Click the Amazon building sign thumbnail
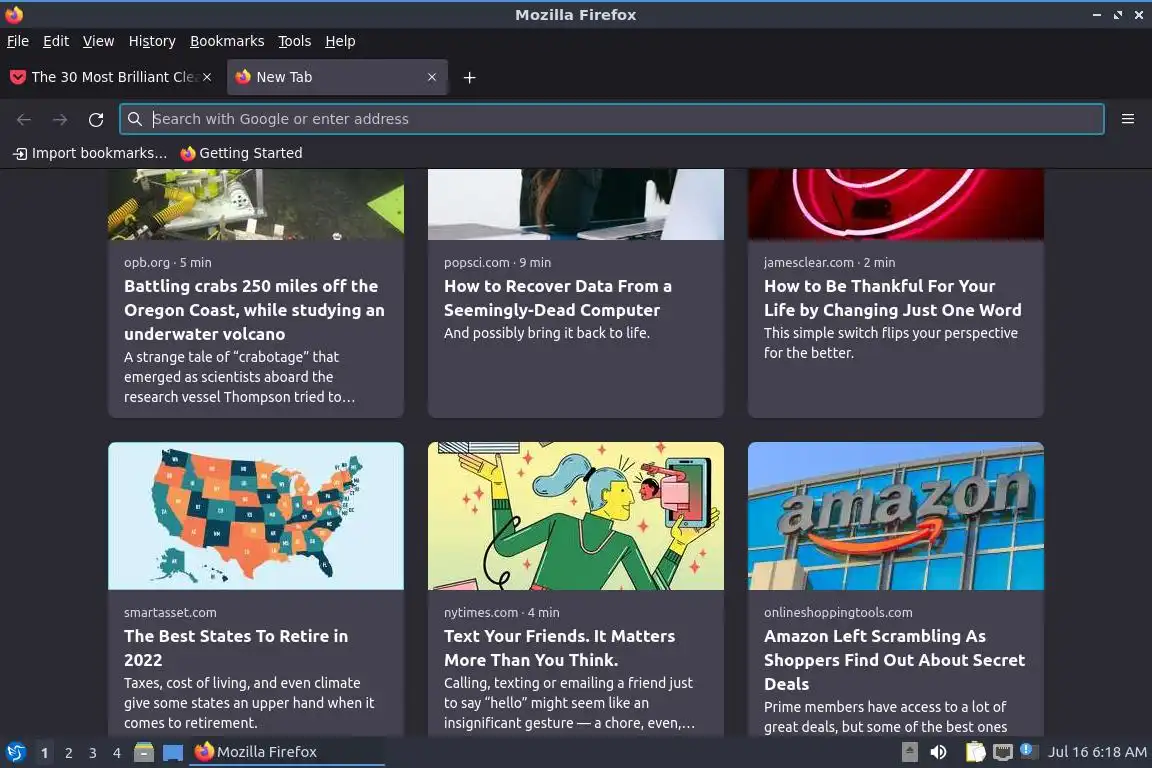 click(896, 516)
